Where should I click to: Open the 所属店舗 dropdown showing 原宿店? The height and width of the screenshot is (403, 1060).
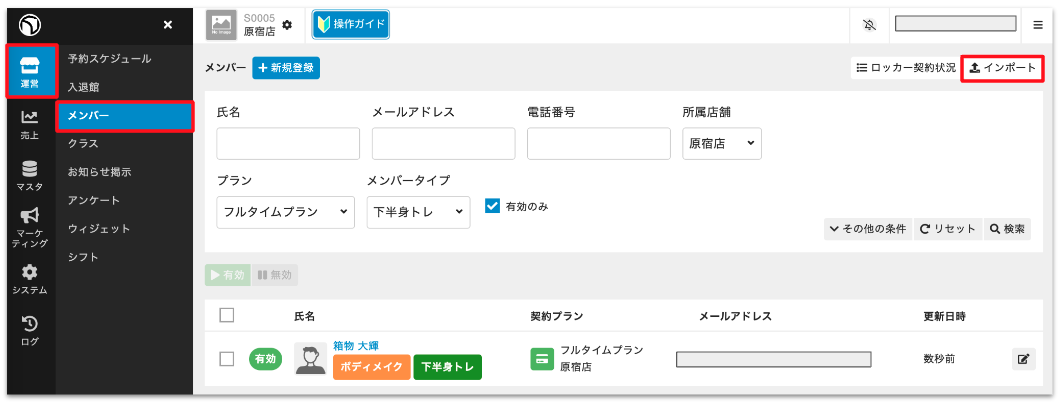point(722,144)
